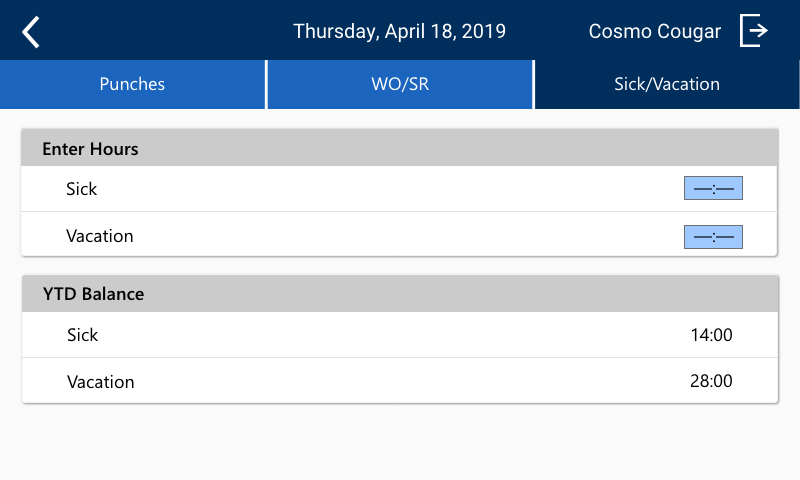Select the Sick/Vacation tab
Screen dimensions: 800x480
click(667, 84)
